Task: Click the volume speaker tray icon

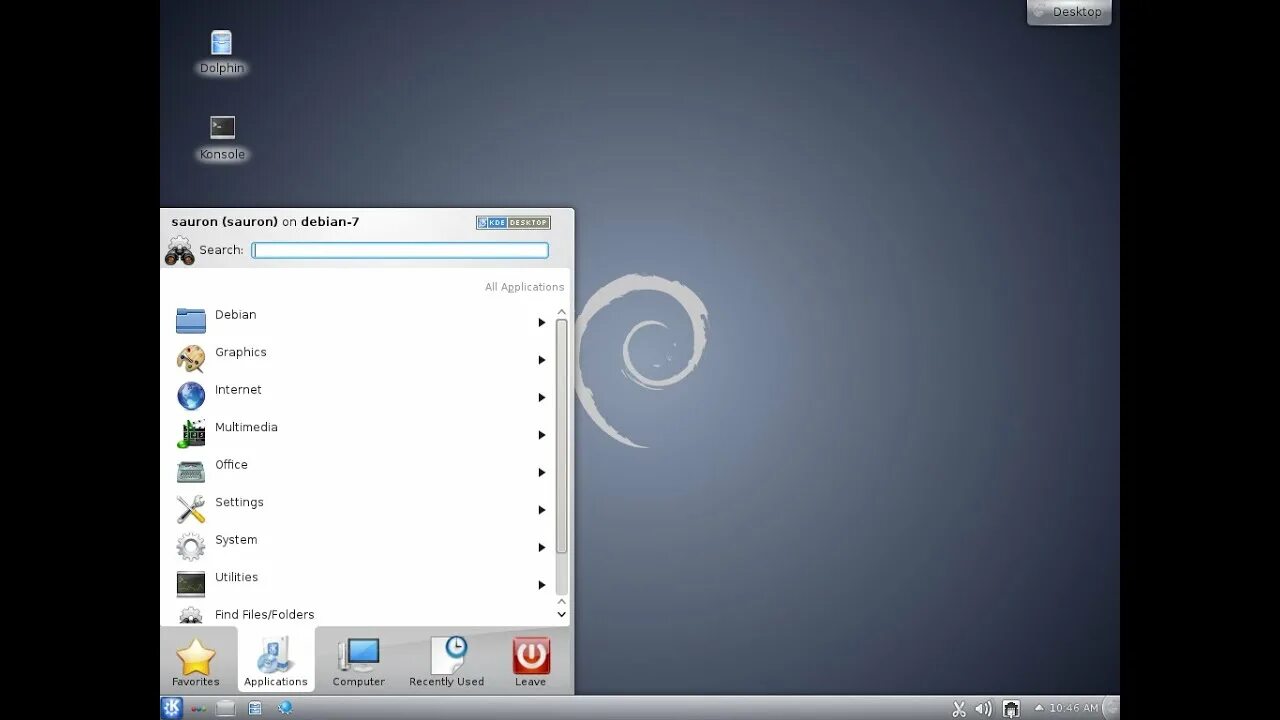Action: pyautogui.click(x=984, y=708)
